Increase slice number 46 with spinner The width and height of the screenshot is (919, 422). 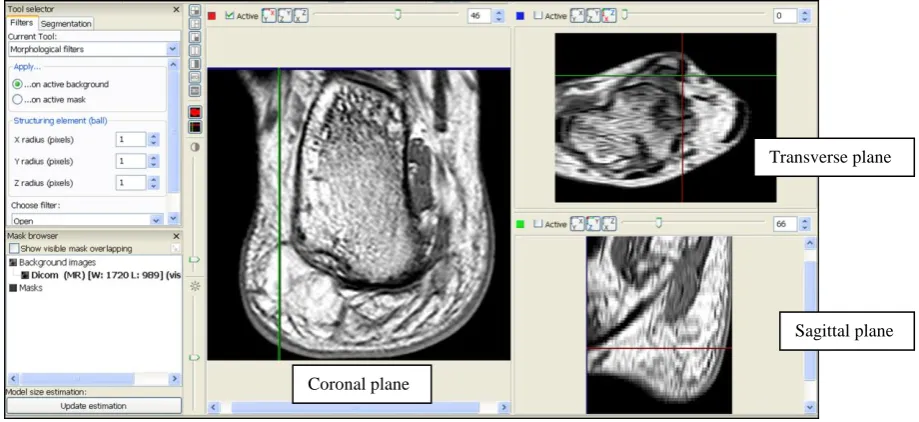pyautogui.click(x=499, y=12)
